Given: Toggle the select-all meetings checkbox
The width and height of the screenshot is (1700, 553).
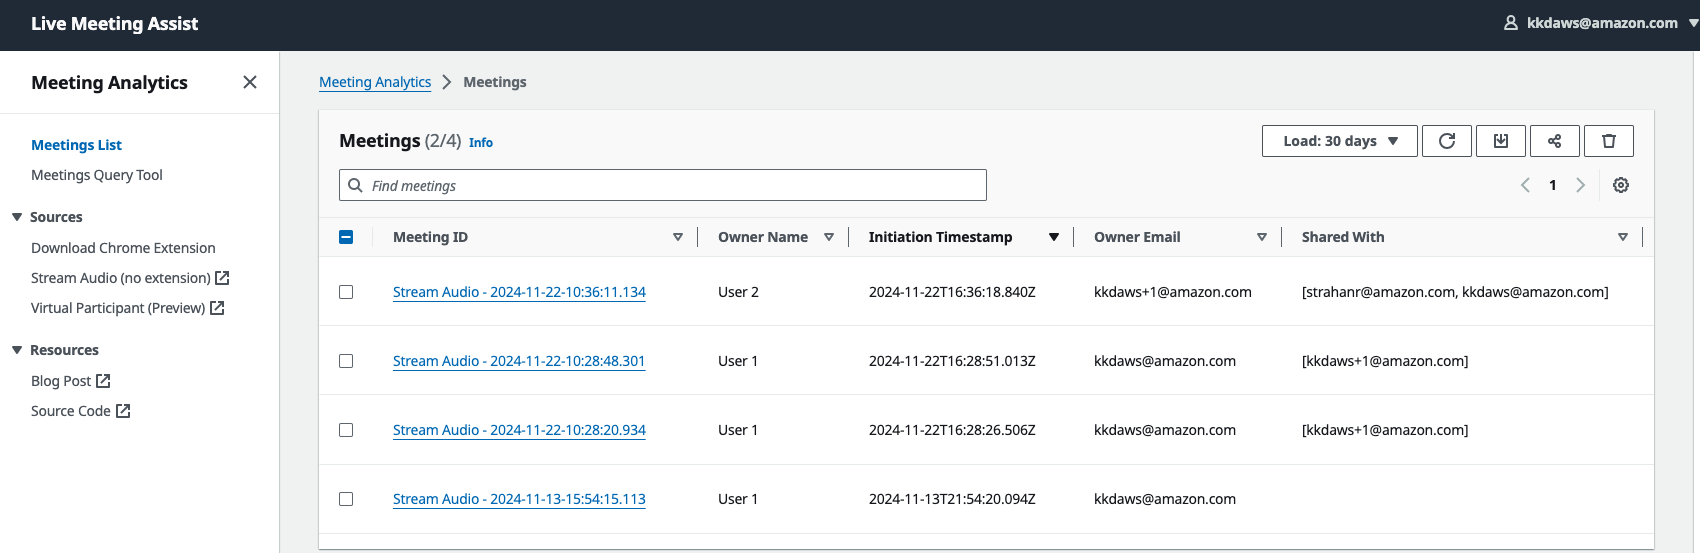Looking at the screenshot, I should tap(346, 237).
